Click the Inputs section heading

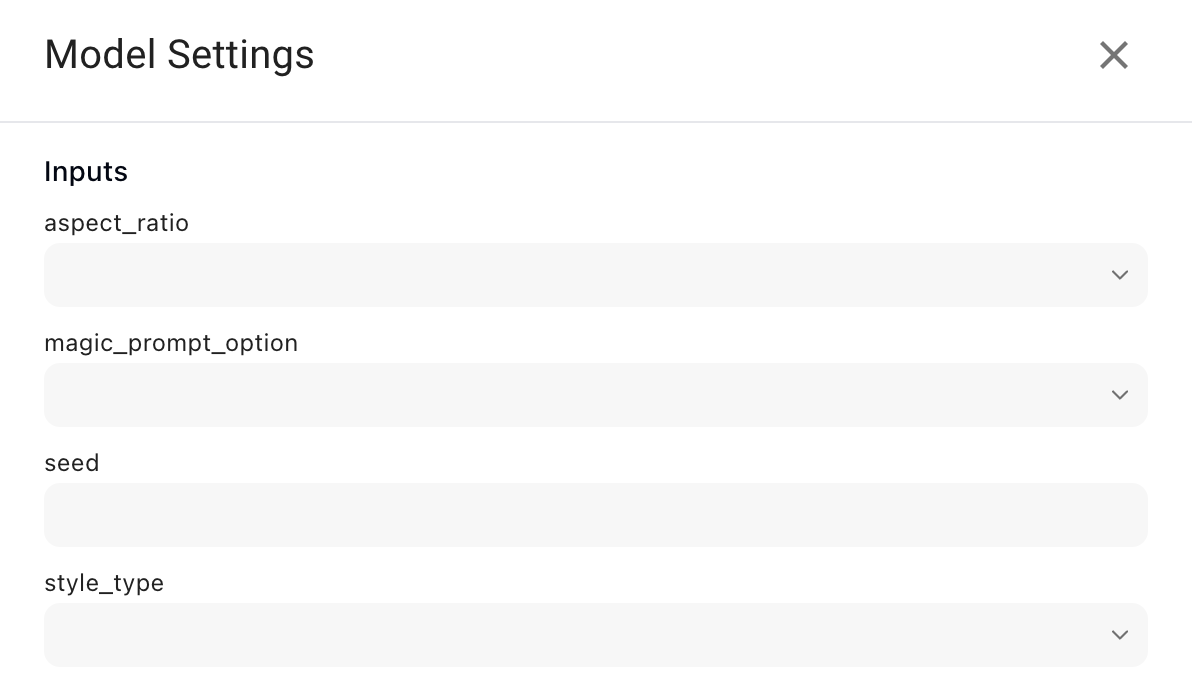[86, 172]
